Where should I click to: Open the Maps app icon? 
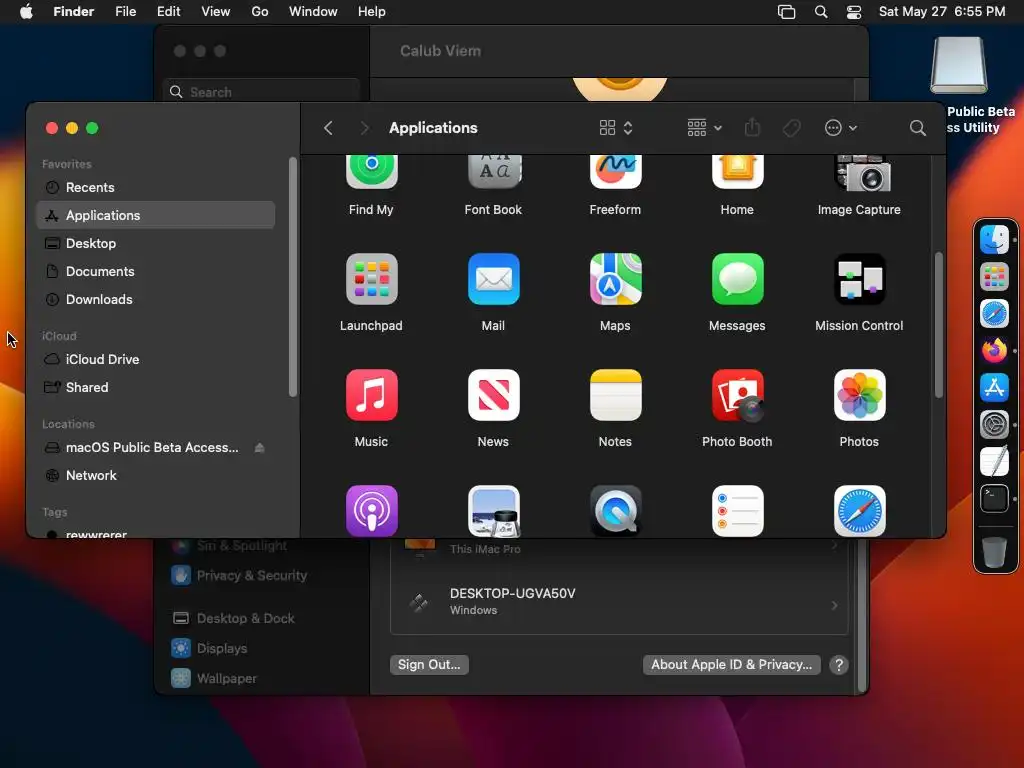615,280
